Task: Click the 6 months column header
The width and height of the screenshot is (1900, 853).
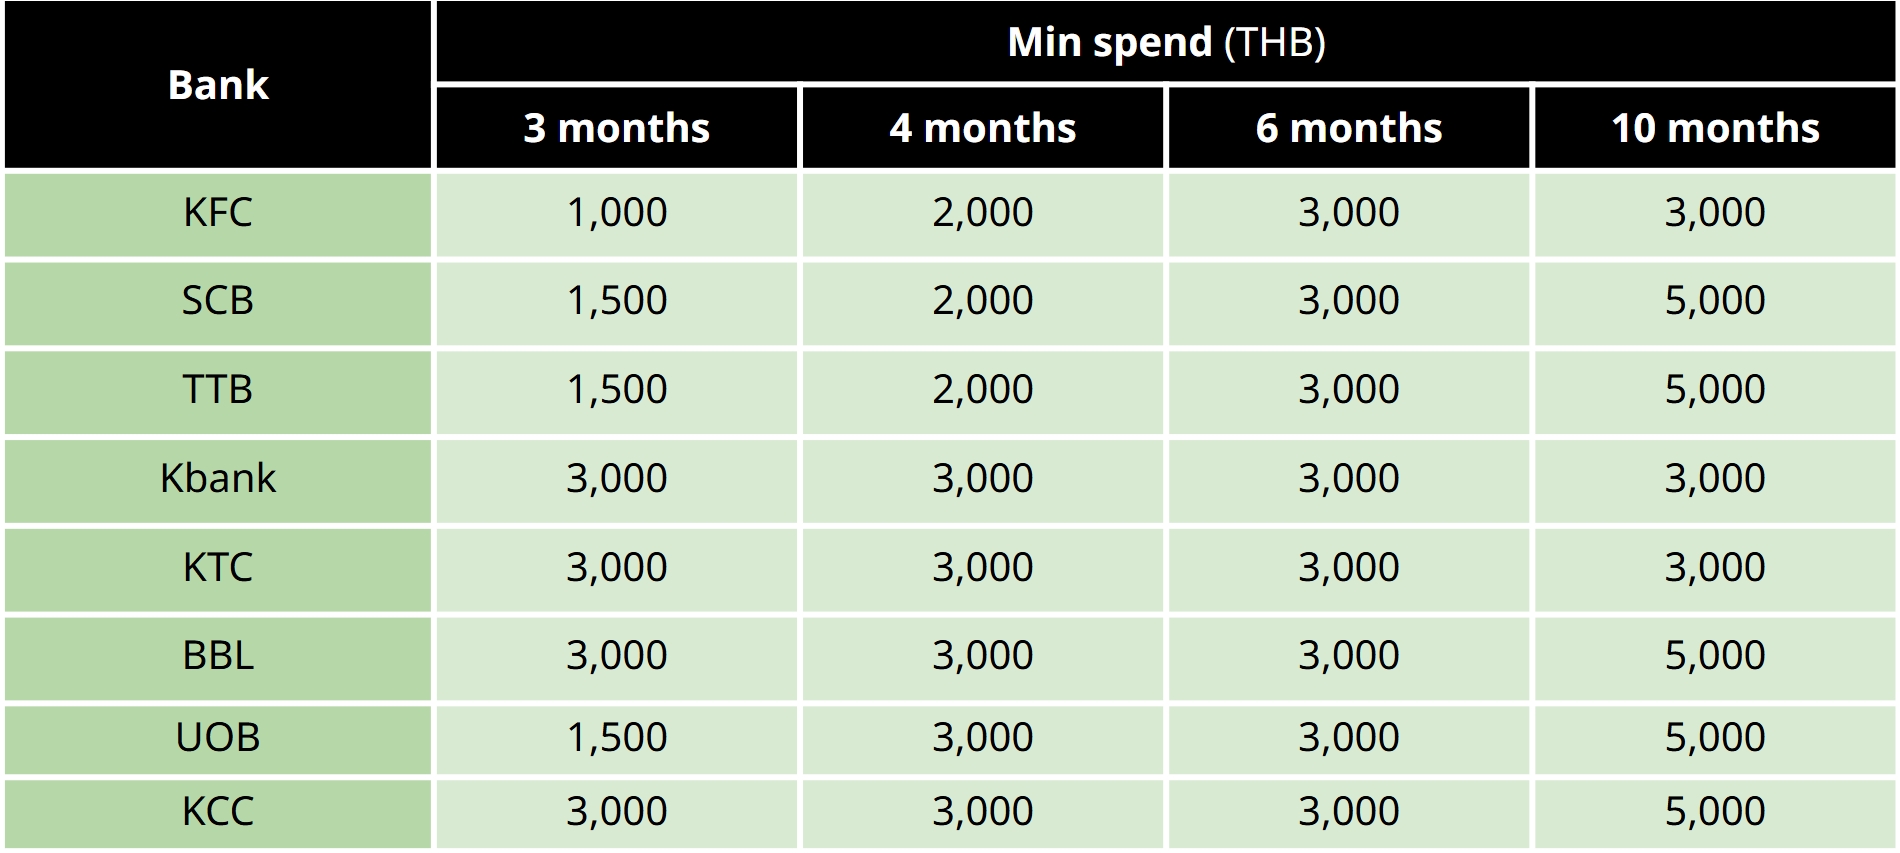Action: [x=1348, y=128]
